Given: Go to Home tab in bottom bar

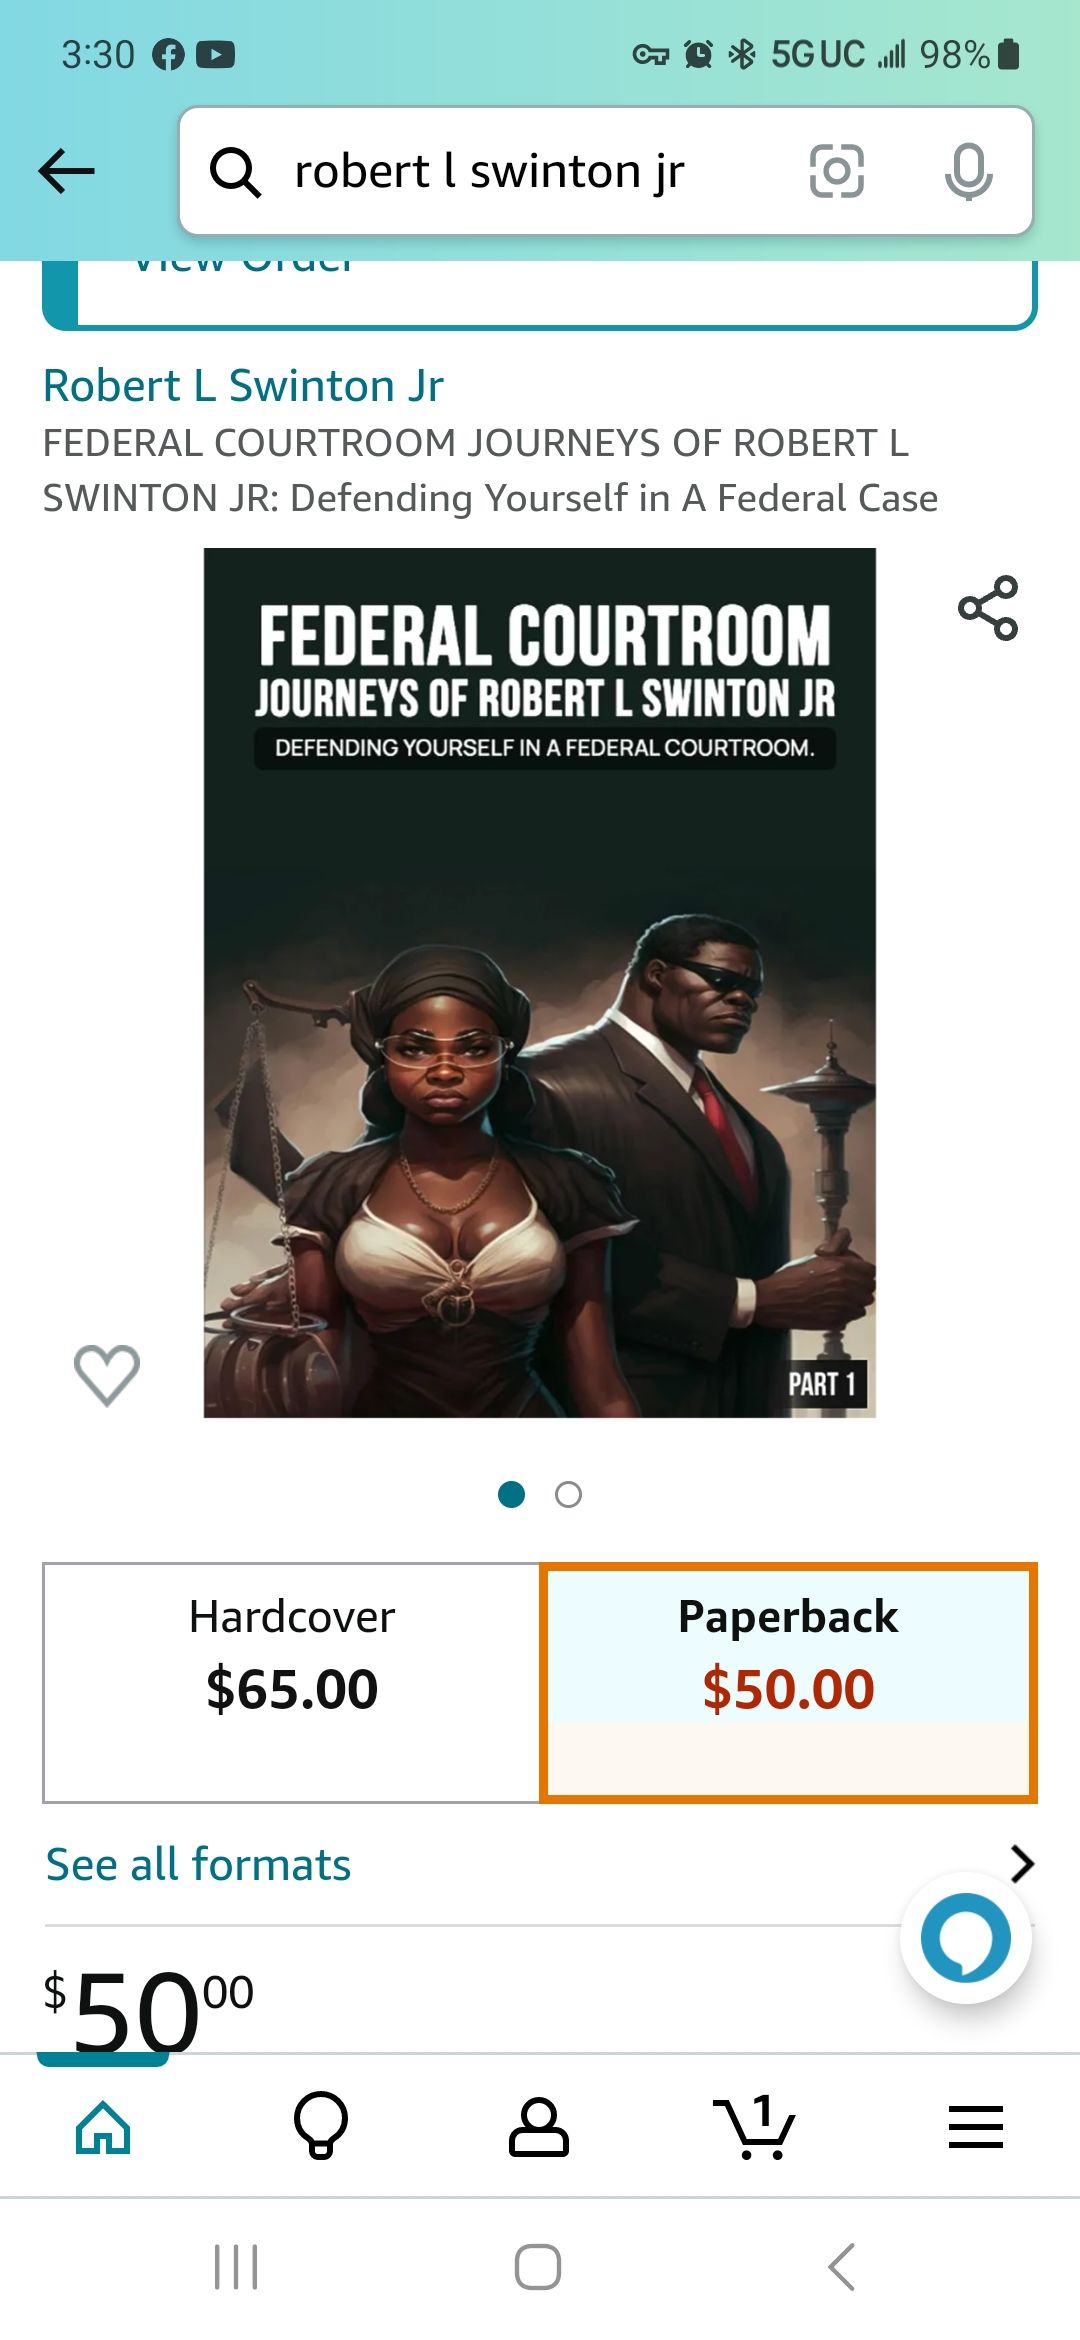Looking at the screenshot, I should pos(104,2126).
